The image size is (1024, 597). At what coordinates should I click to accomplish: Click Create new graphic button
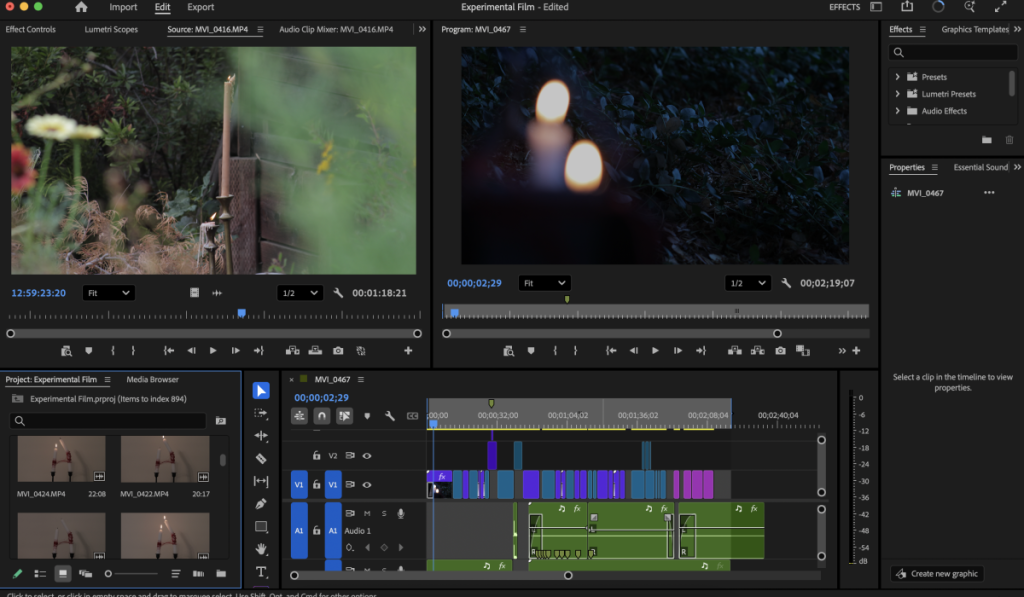point(937,573)
